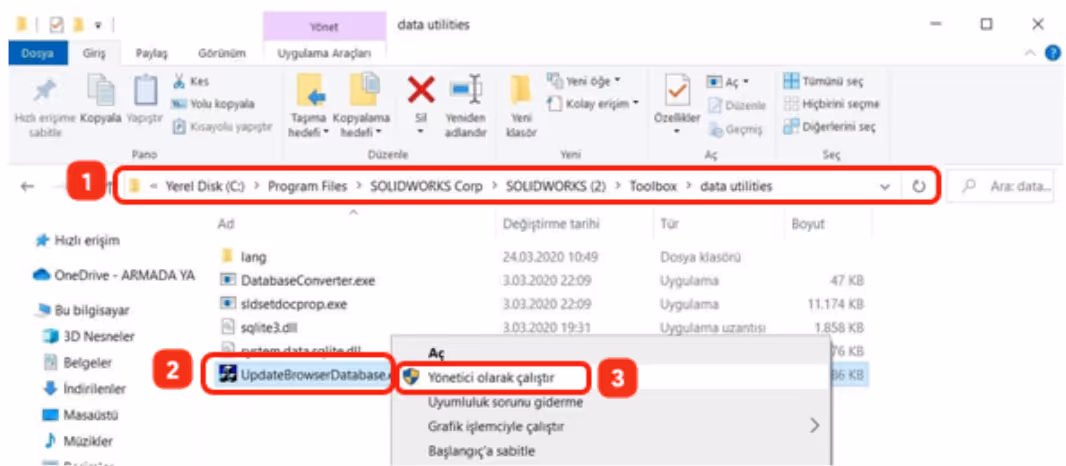Click the red Sil delete icon
This screenshot has height=466, width=1066.
point(421,89)
